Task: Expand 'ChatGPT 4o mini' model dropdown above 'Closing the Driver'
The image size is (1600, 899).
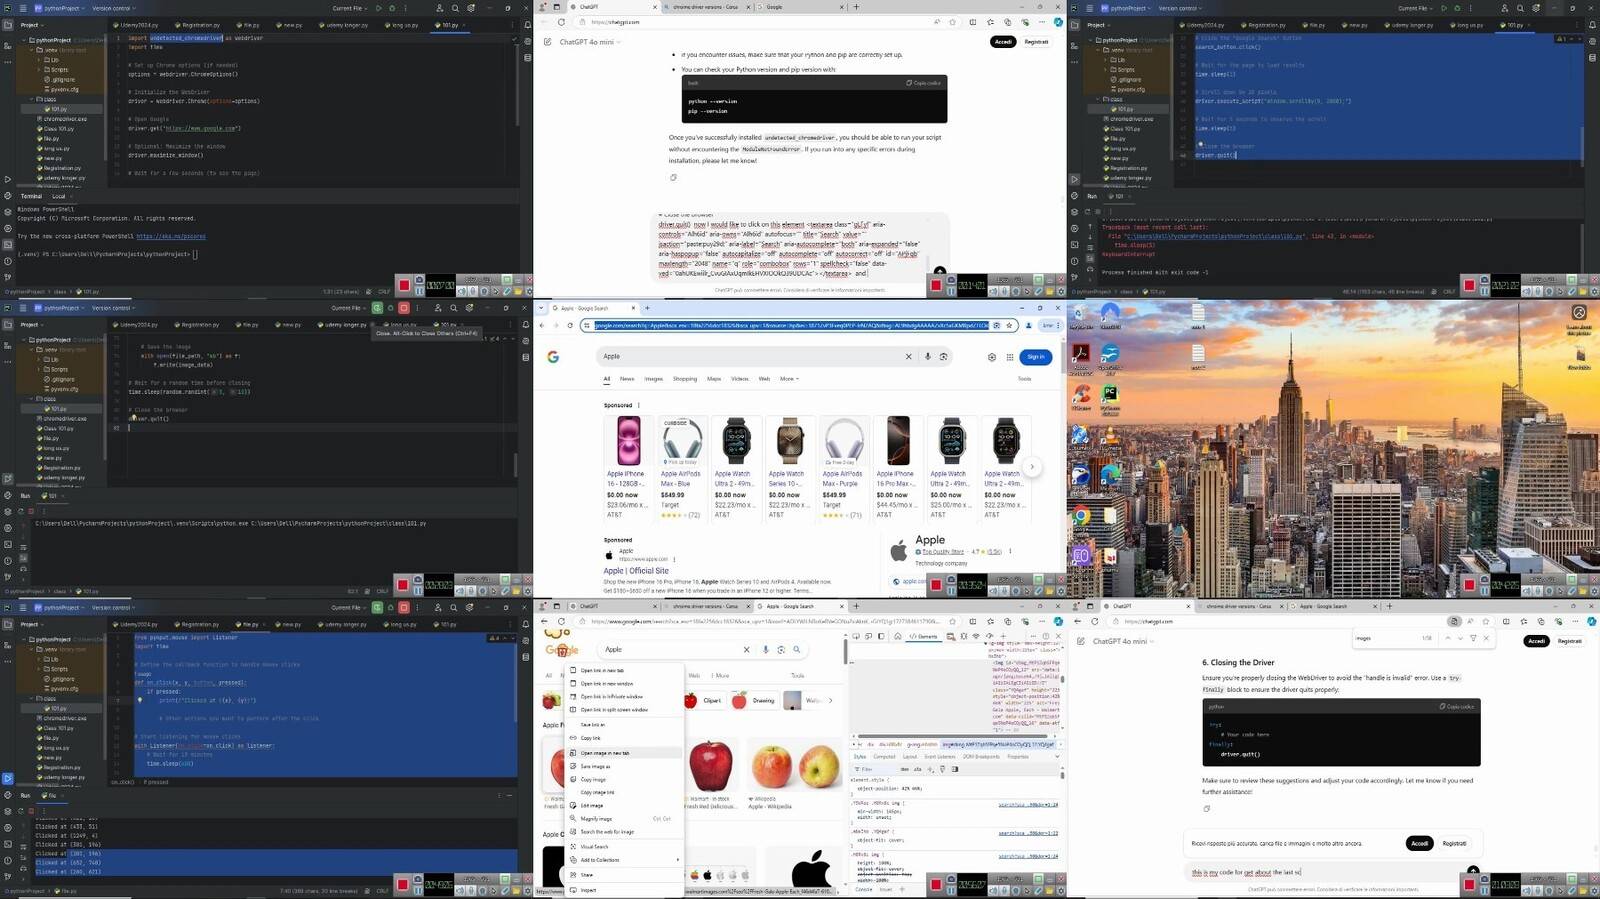Action: tap(1123, 641)
